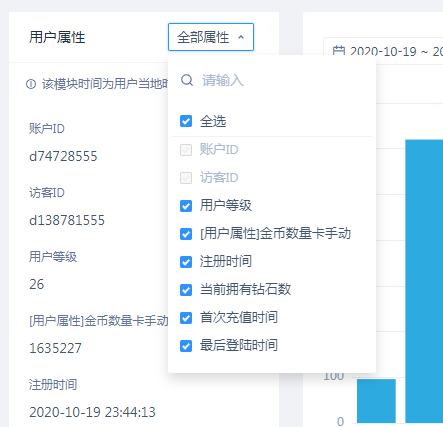Select visitor ID value d138781555

(x=67, y=220)
